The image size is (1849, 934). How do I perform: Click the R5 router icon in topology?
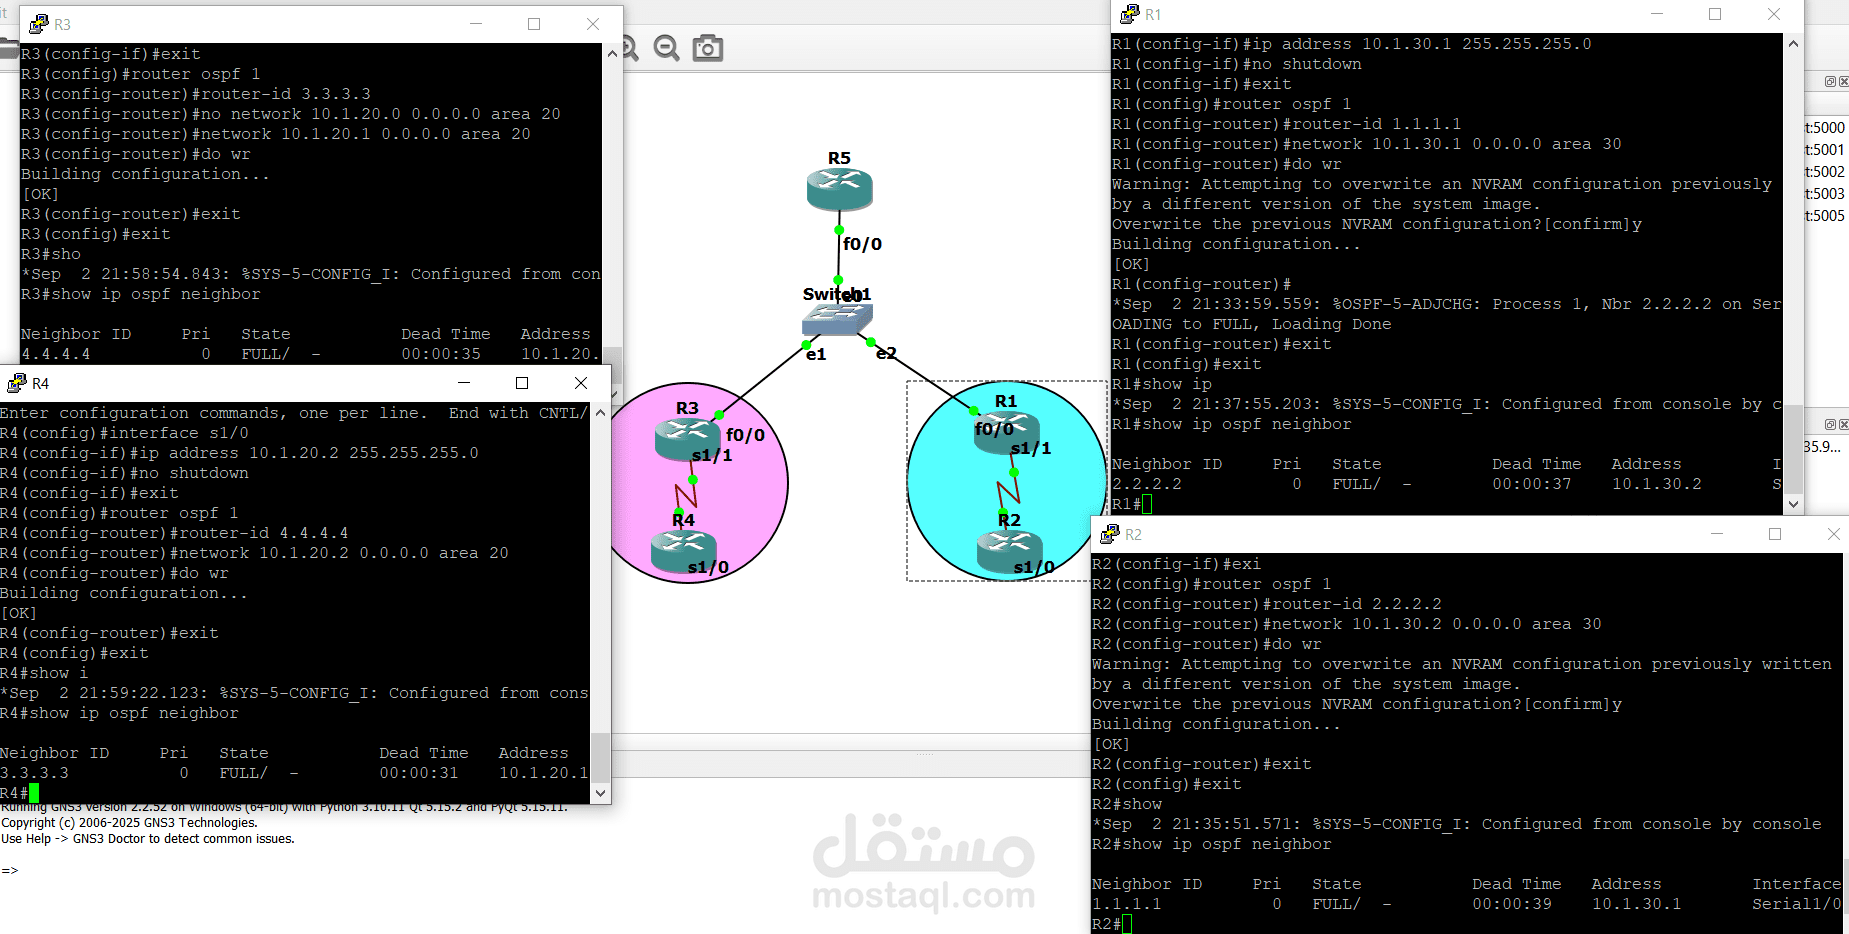click(x=839, y=189)
